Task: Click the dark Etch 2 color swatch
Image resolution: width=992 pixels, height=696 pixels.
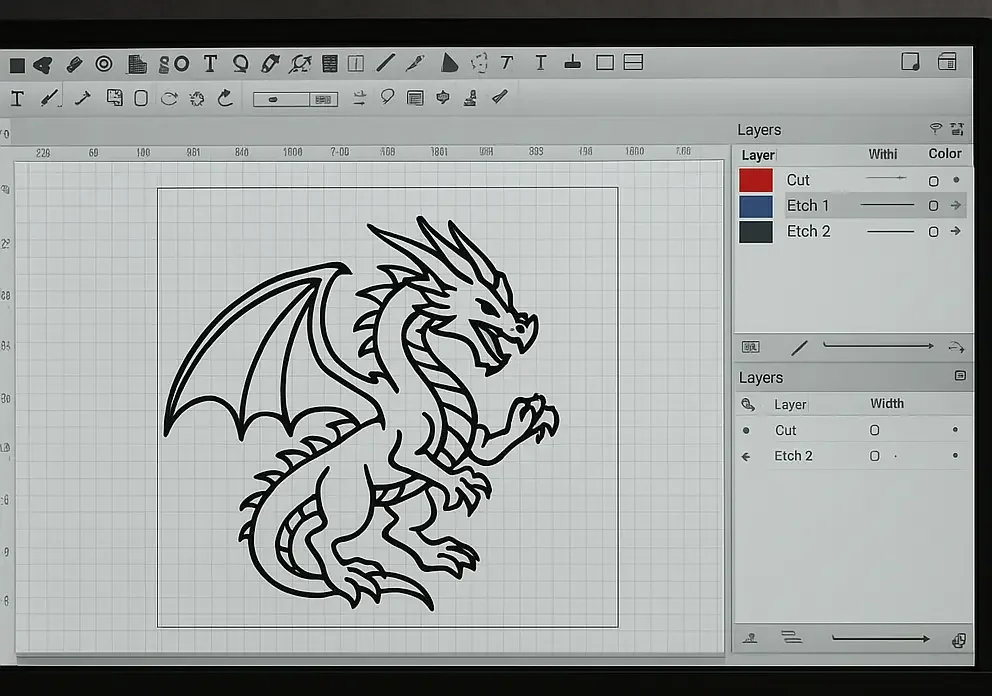Action: coord(756,232)
